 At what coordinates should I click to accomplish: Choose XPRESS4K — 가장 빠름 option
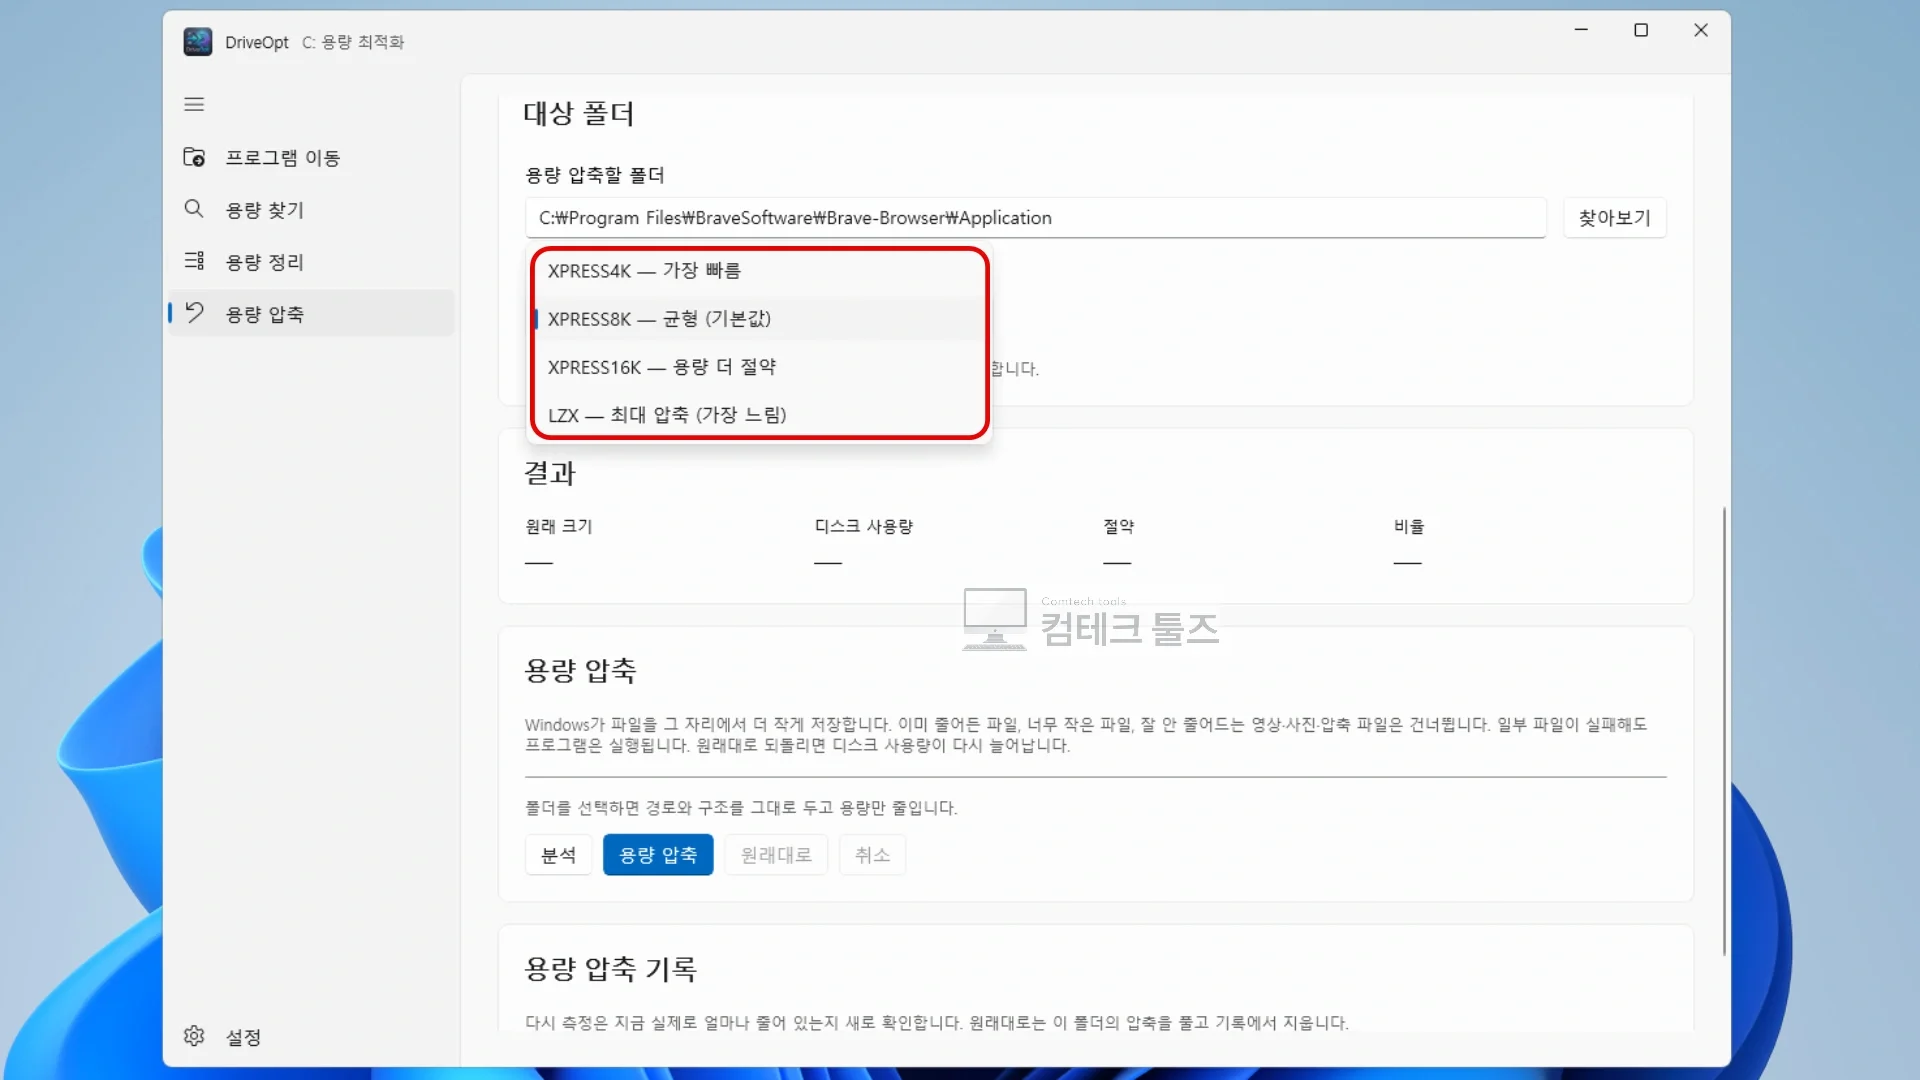point(759,271)
